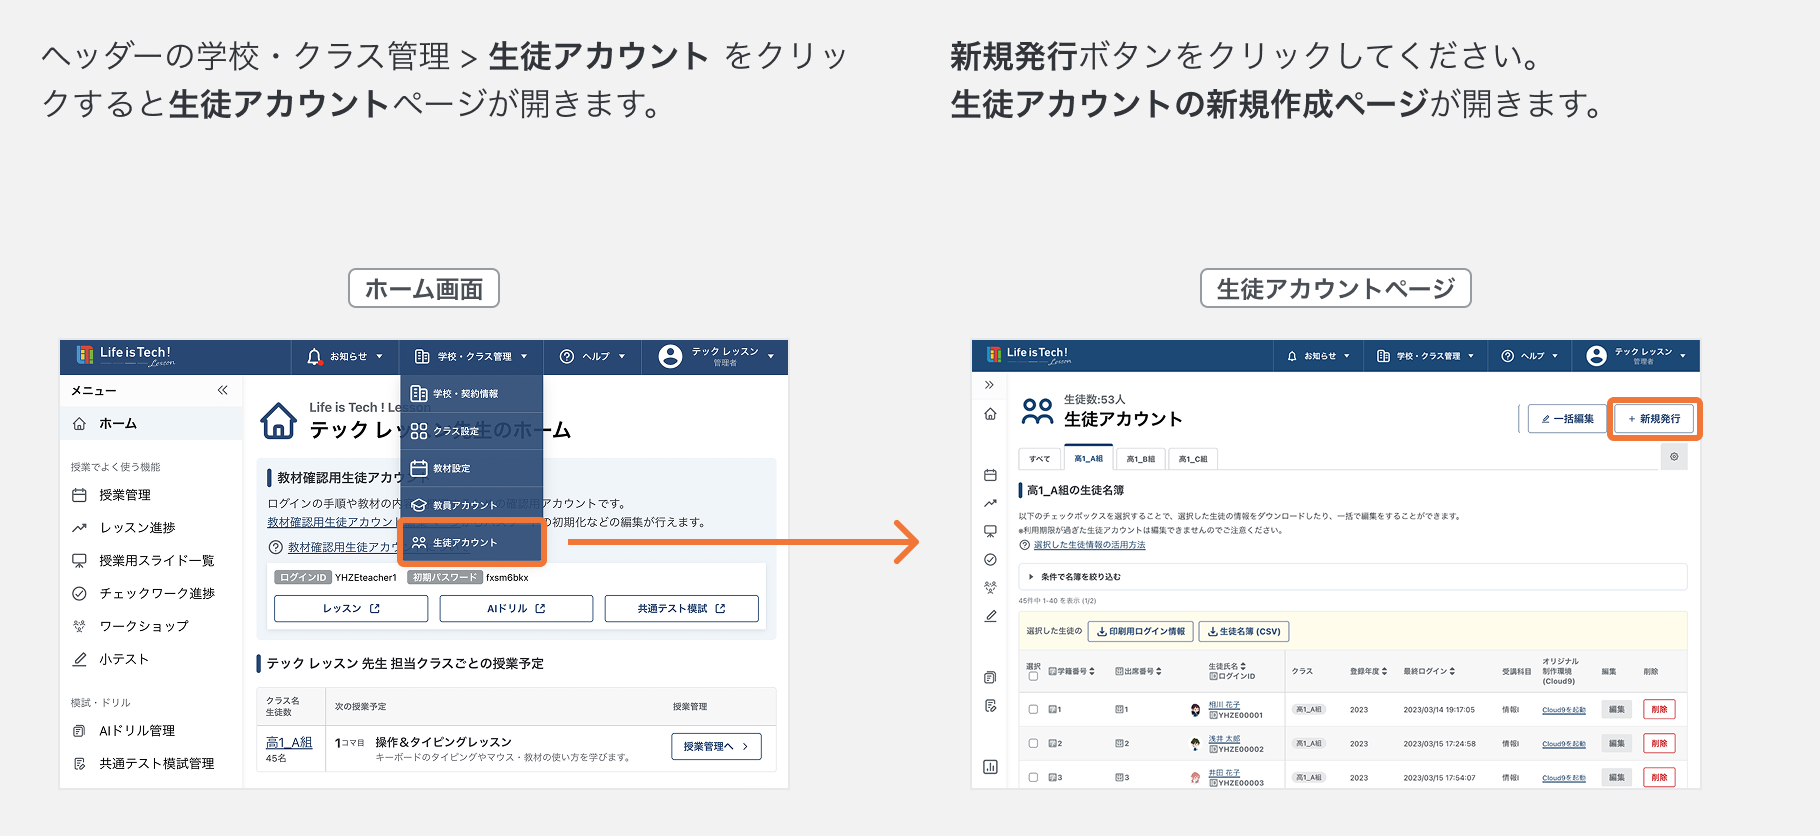Viewport: 1820px width, 836px height.
Task: Sort table by 出席番号 column
Action: click(1138, 671)
